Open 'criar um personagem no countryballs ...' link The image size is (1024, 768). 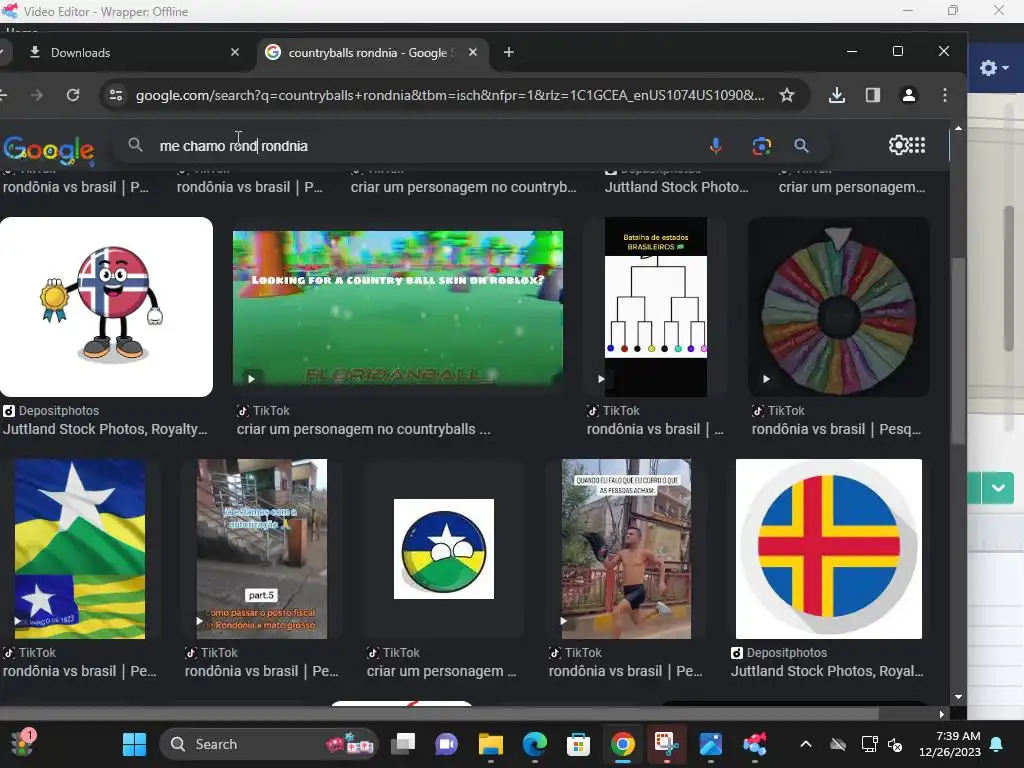[363, 429]
